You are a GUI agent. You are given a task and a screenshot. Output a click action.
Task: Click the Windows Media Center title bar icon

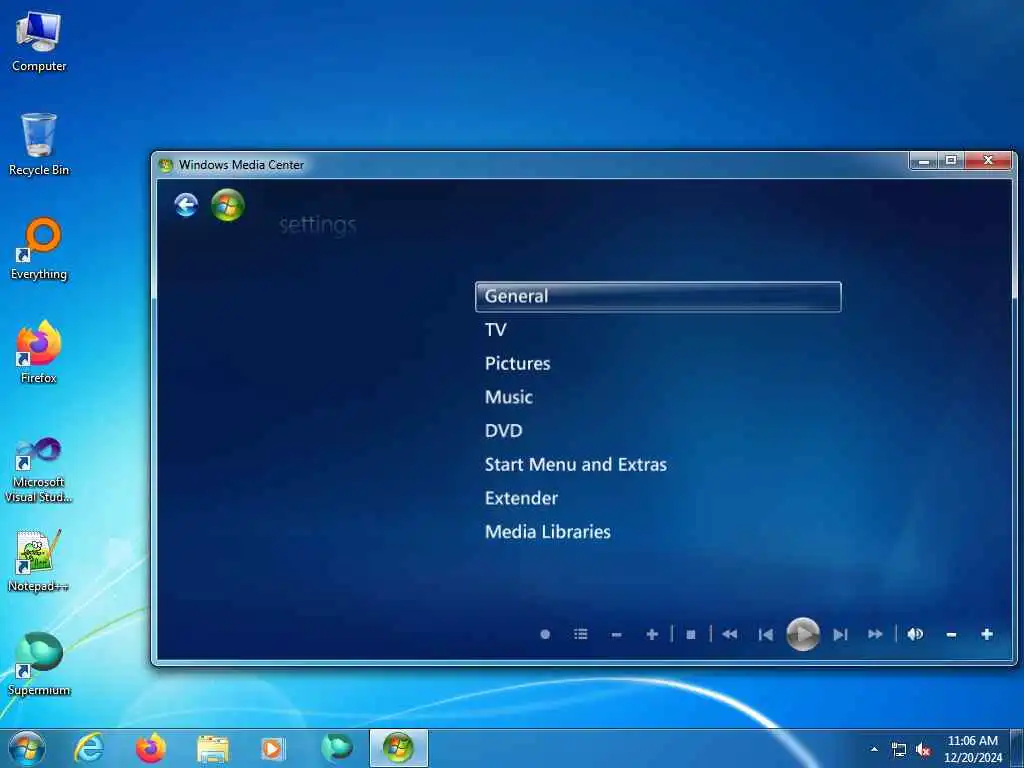(x=166, y=165)
